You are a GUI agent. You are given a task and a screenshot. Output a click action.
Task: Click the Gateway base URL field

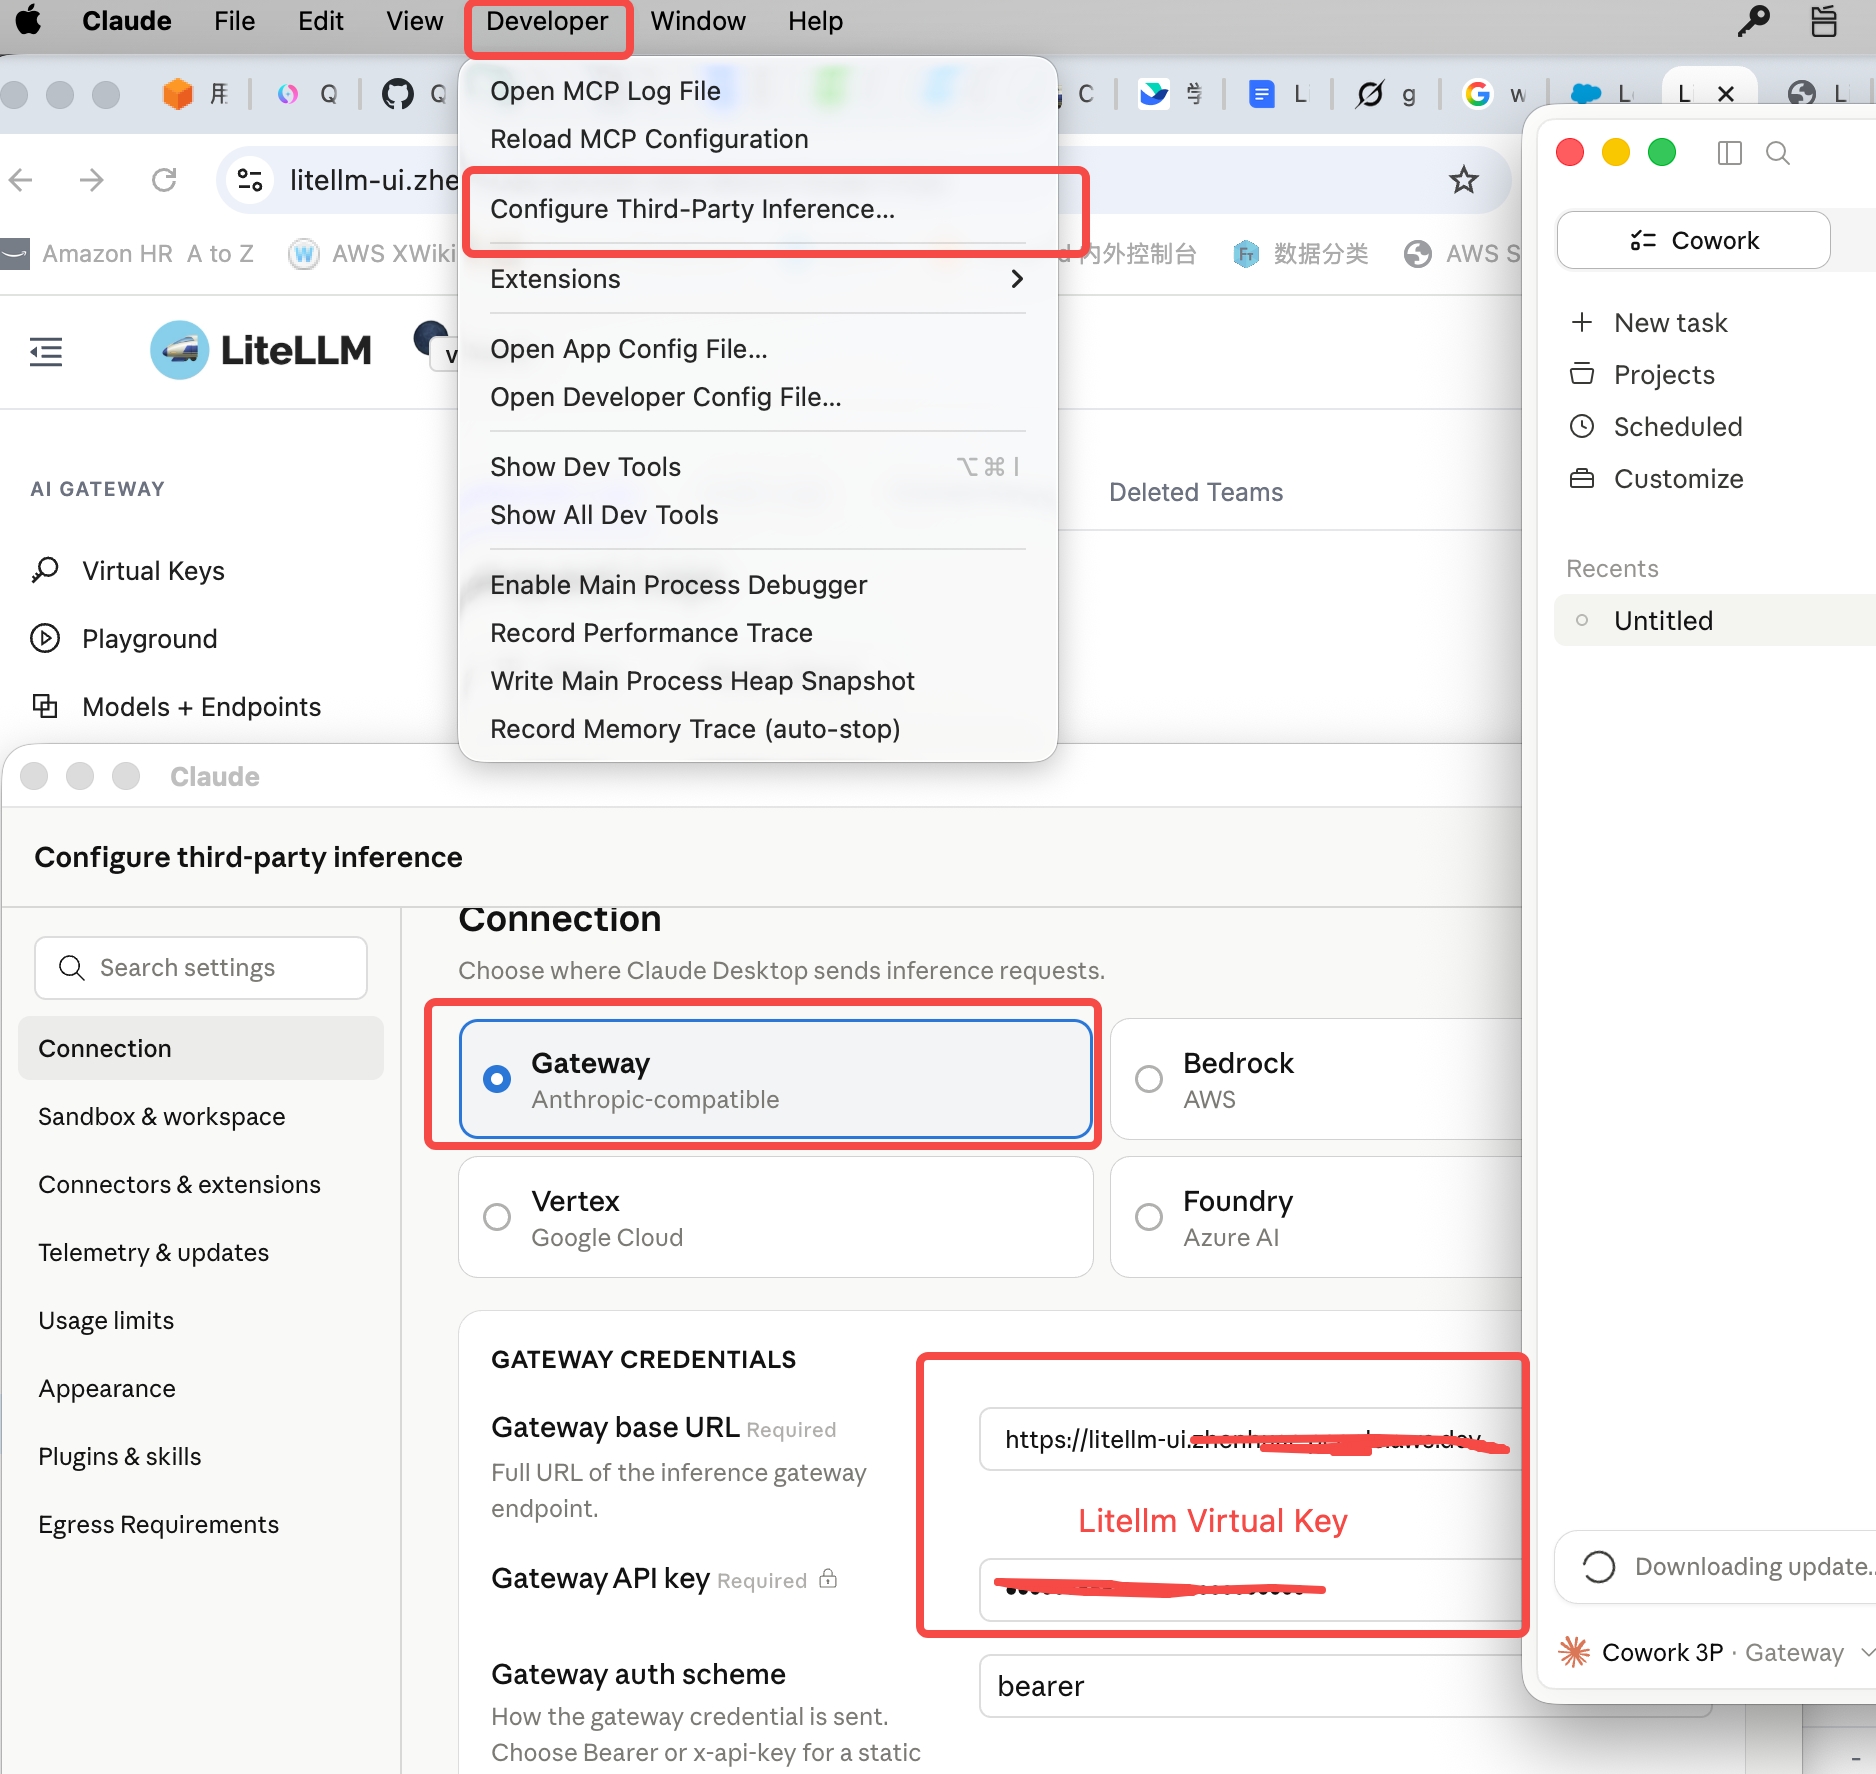[x=1250, y=1439]
